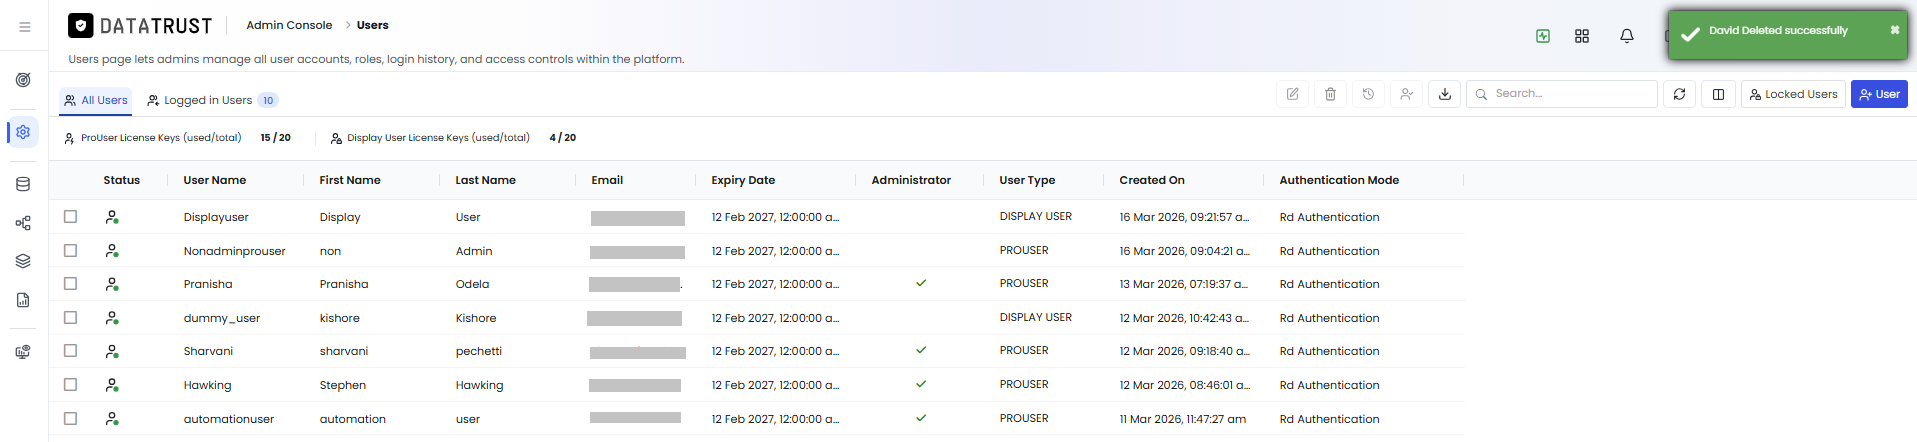Click the Users breadcrumb
The height and width of the screenshot is (442, 1917).
coord(372,25)
